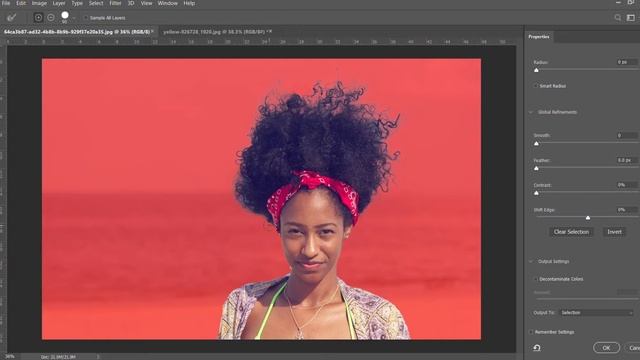Screen dimensions: 640x360
Task: Click the search magnifier icon
Action: (618, 18)
